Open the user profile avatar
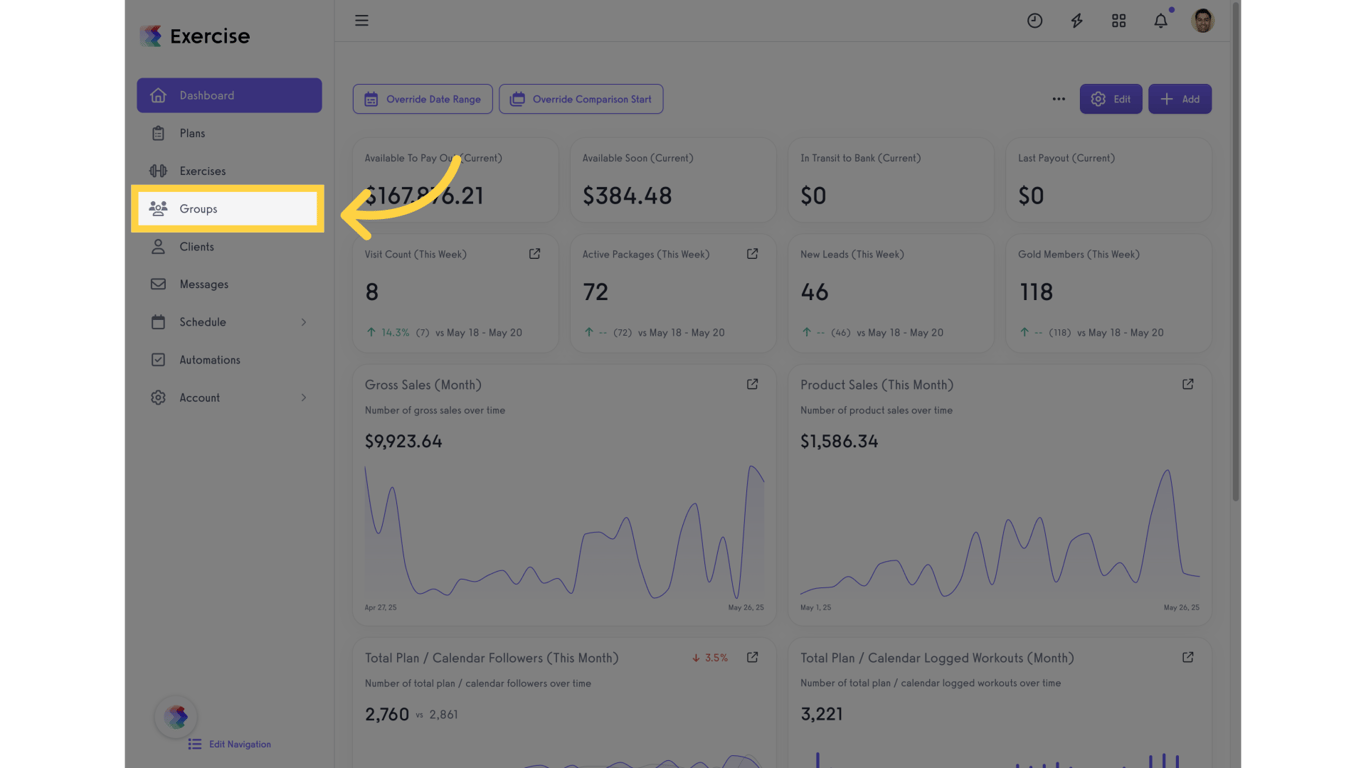 [x=1203, y=20]
